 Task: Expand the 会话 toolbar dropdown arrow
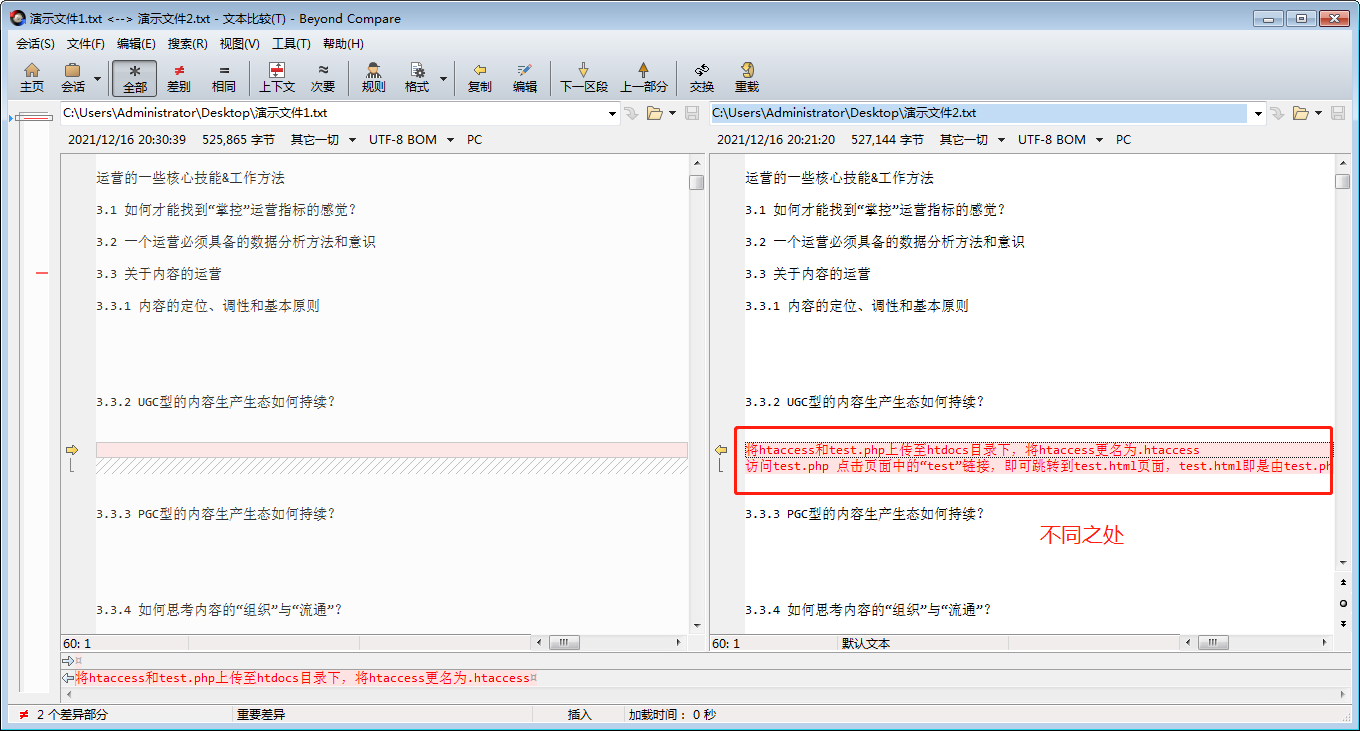(x=97, y=78)
